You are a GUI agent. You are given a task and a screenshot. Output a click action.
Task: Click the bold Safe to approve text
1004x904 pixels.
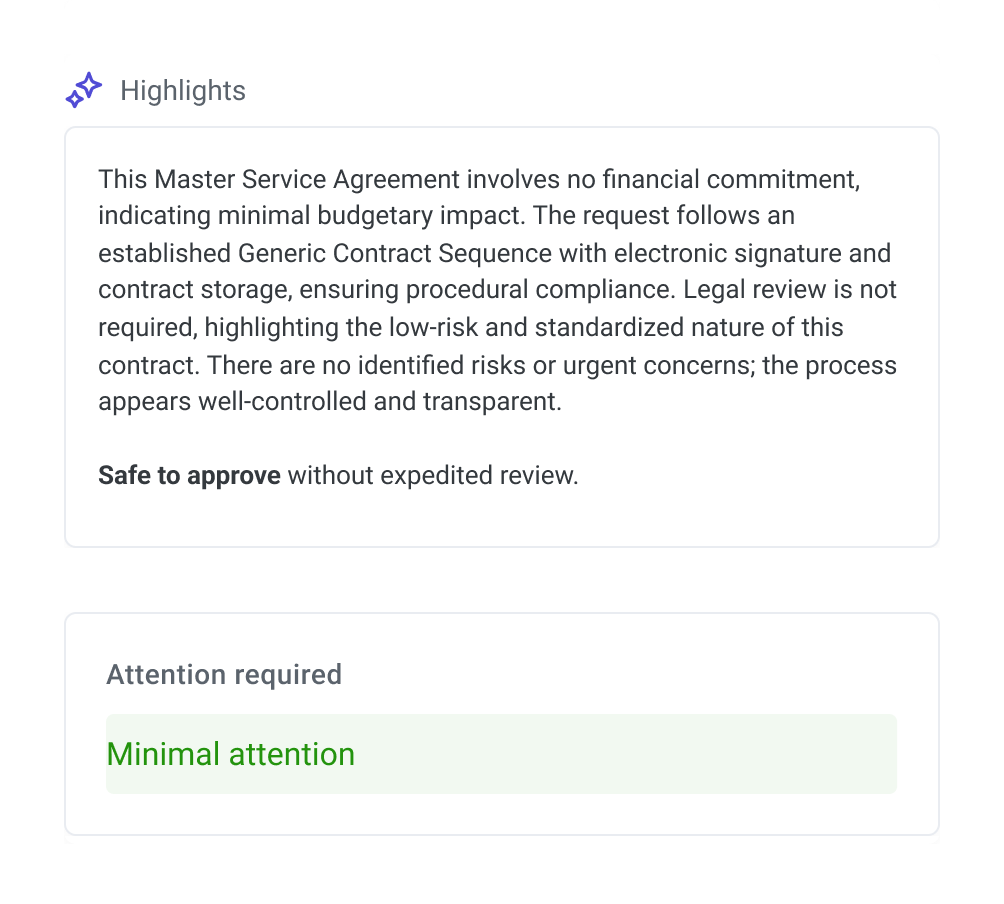(x=189, y=476)
